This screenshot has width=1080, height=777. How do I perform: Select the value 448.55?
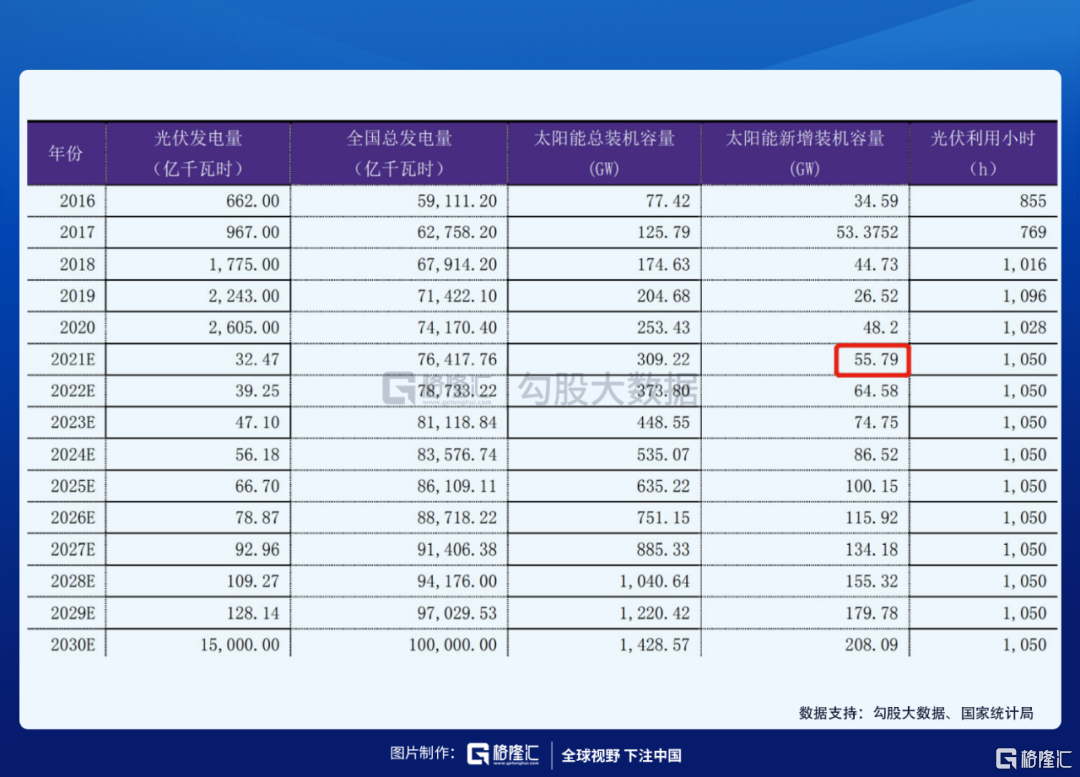(663, 423)
